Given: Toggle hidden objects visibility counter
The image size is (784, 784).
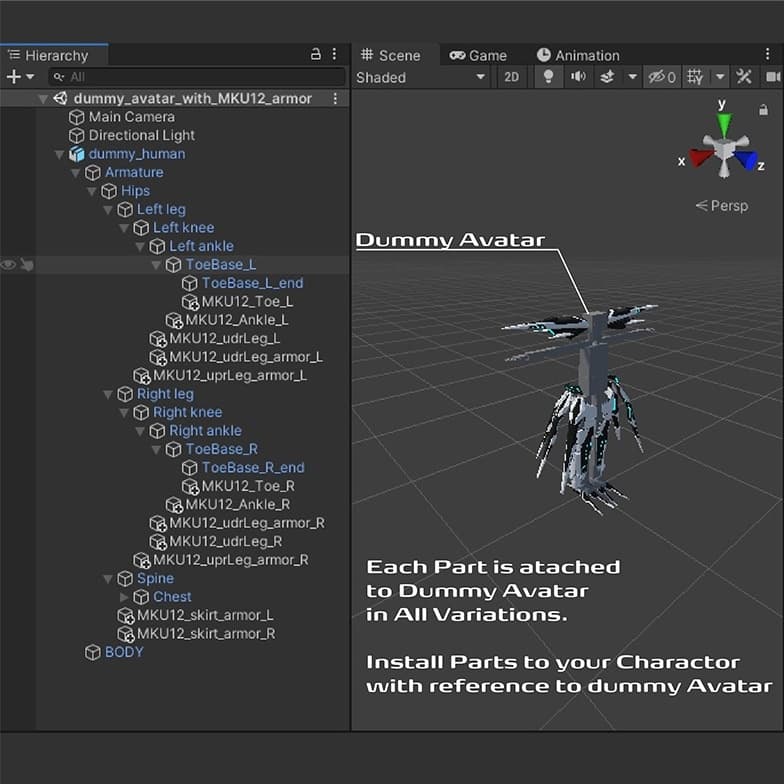Looking at the screenshot, I should [x=661, y=77].
